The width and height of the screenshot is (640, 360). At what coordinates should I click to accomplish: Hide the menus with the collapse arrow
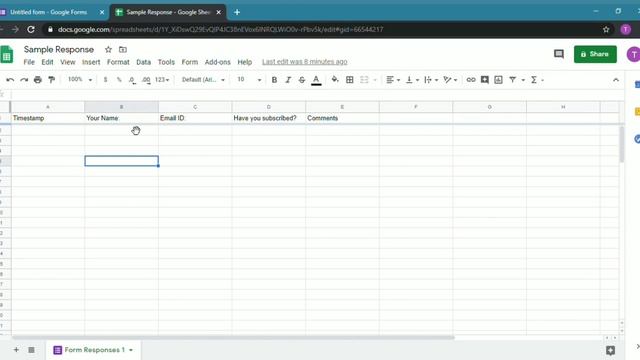[616, 80]
